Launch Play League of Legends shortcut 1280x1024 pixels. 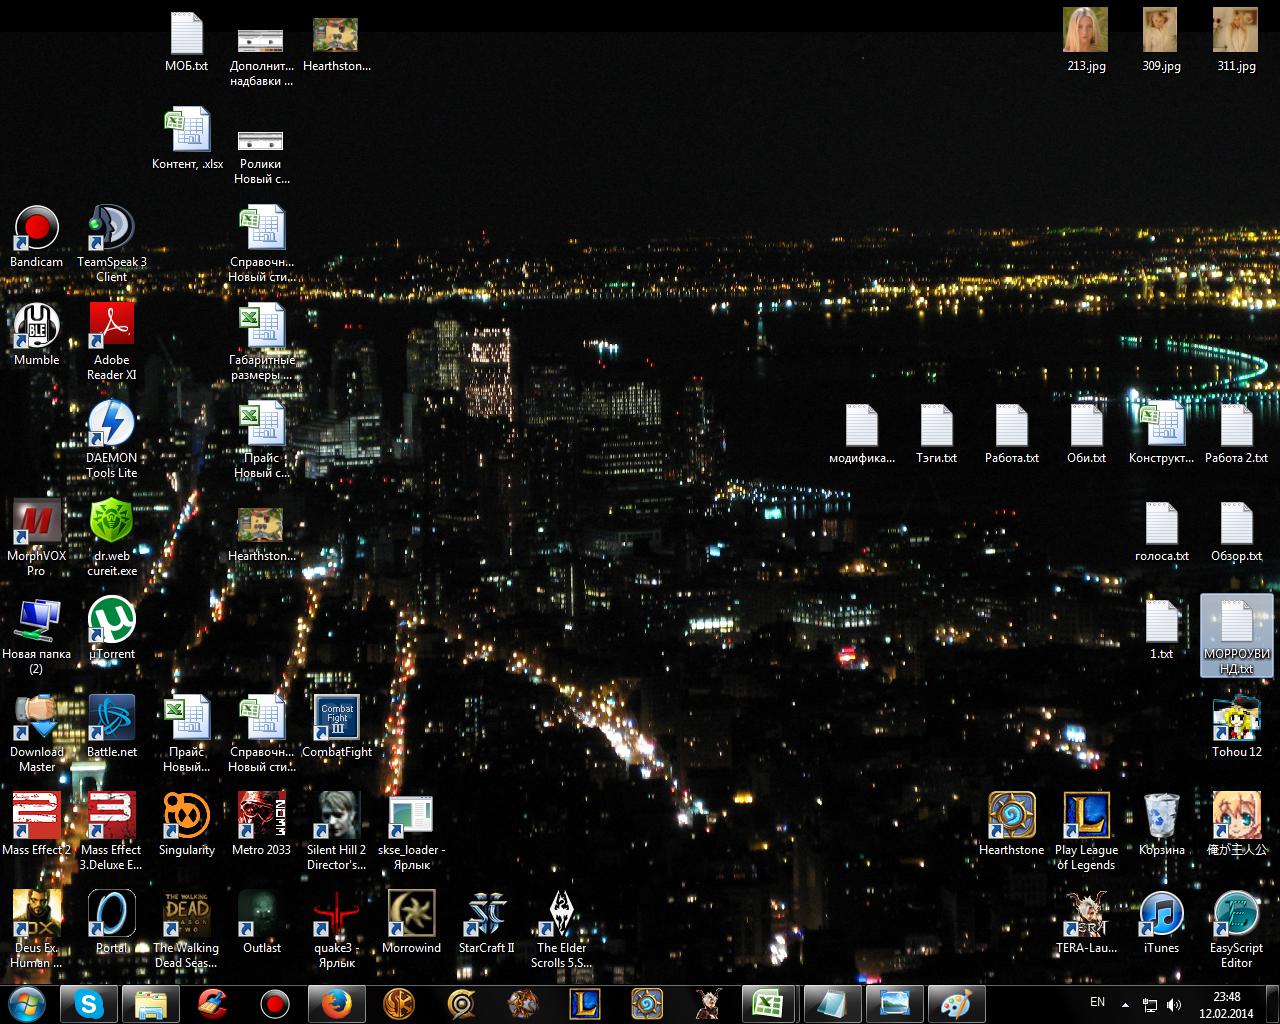click(1086, 818)
